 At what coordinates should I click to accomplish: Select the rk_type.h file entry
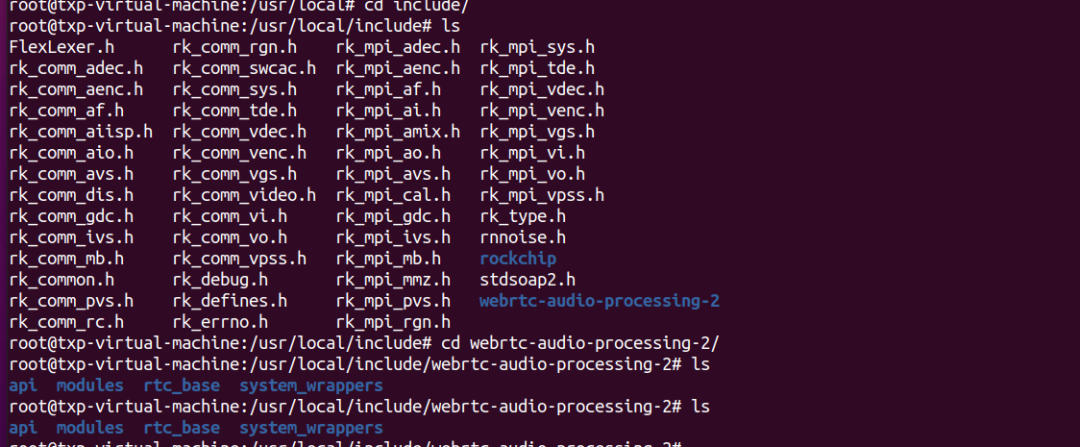pyautogui.click(x=523, y=216)
